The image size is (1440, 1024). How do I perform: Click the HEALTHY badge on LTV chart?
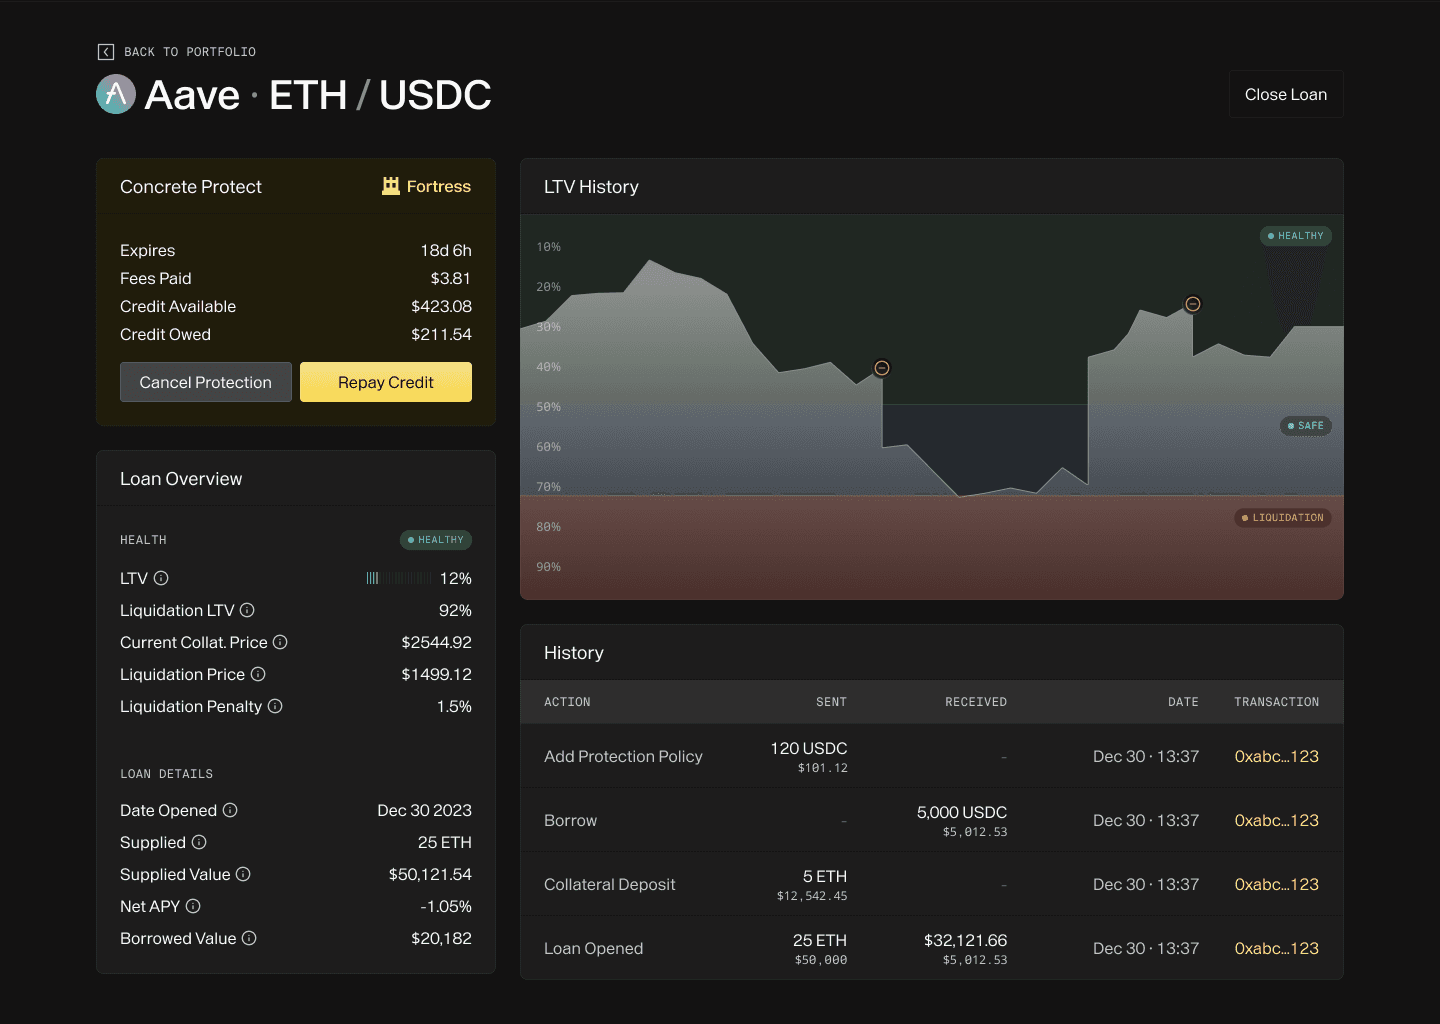[1296, 236]
